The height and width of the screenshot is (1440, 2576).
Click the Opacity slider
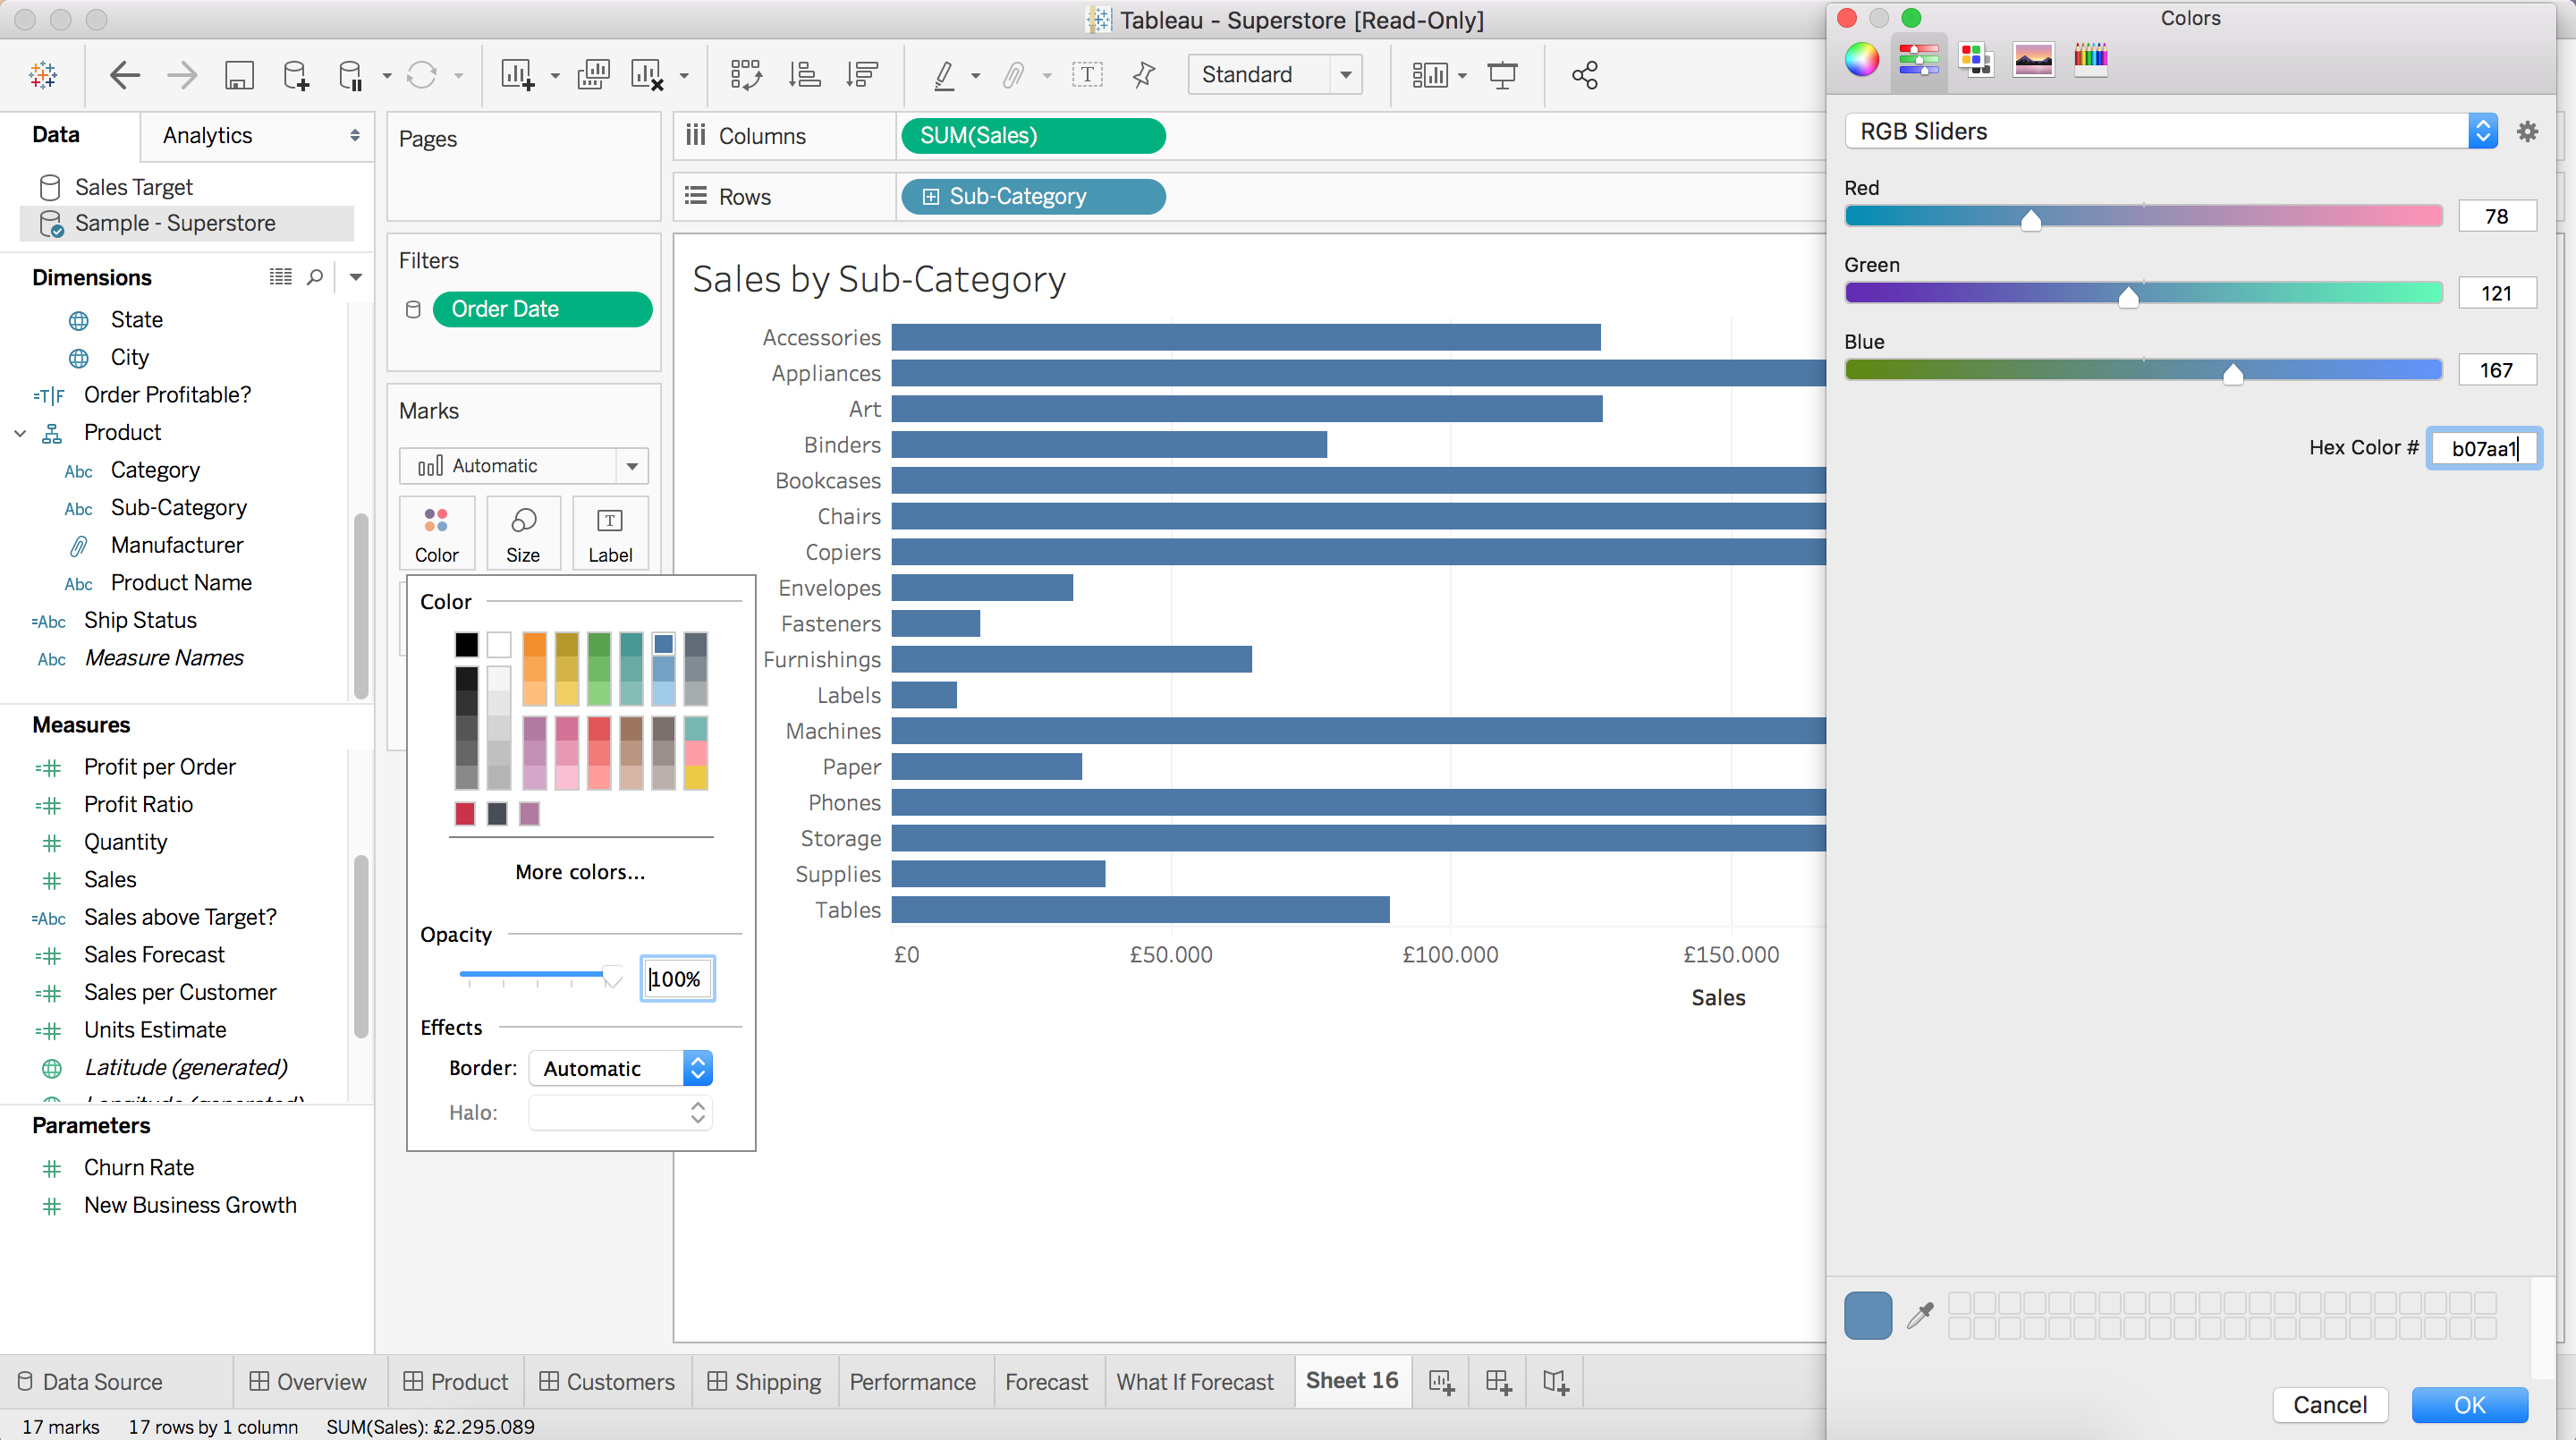[540, 975]
